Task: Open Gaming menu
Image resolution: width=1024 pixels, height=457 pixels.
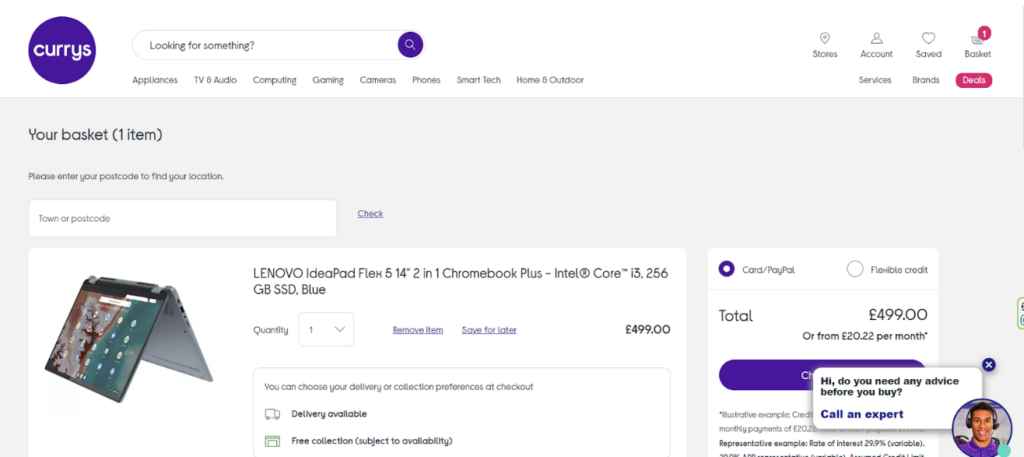Action: pyautogui.click(x=328, y=80)
